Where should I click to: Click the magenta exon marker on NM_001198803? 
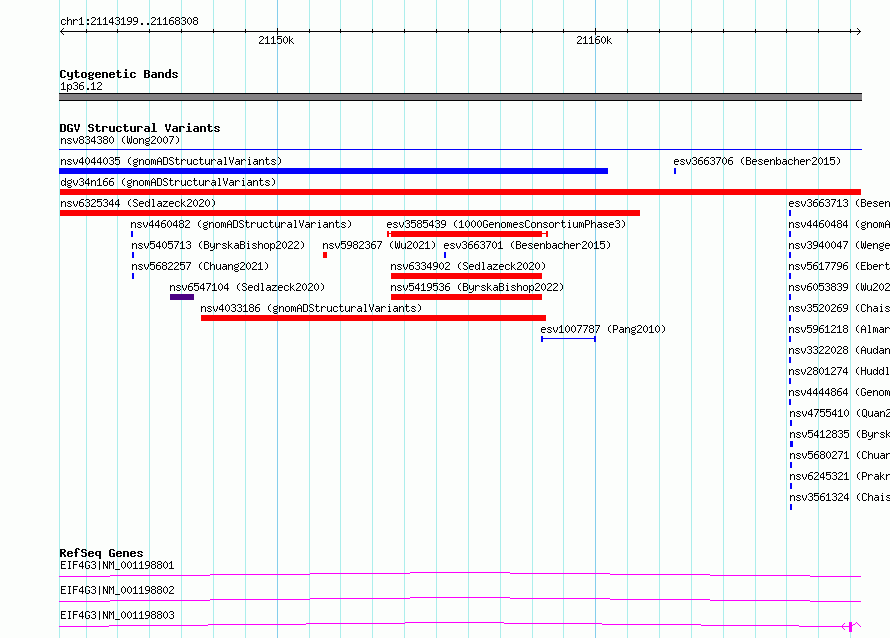point(850,627)
